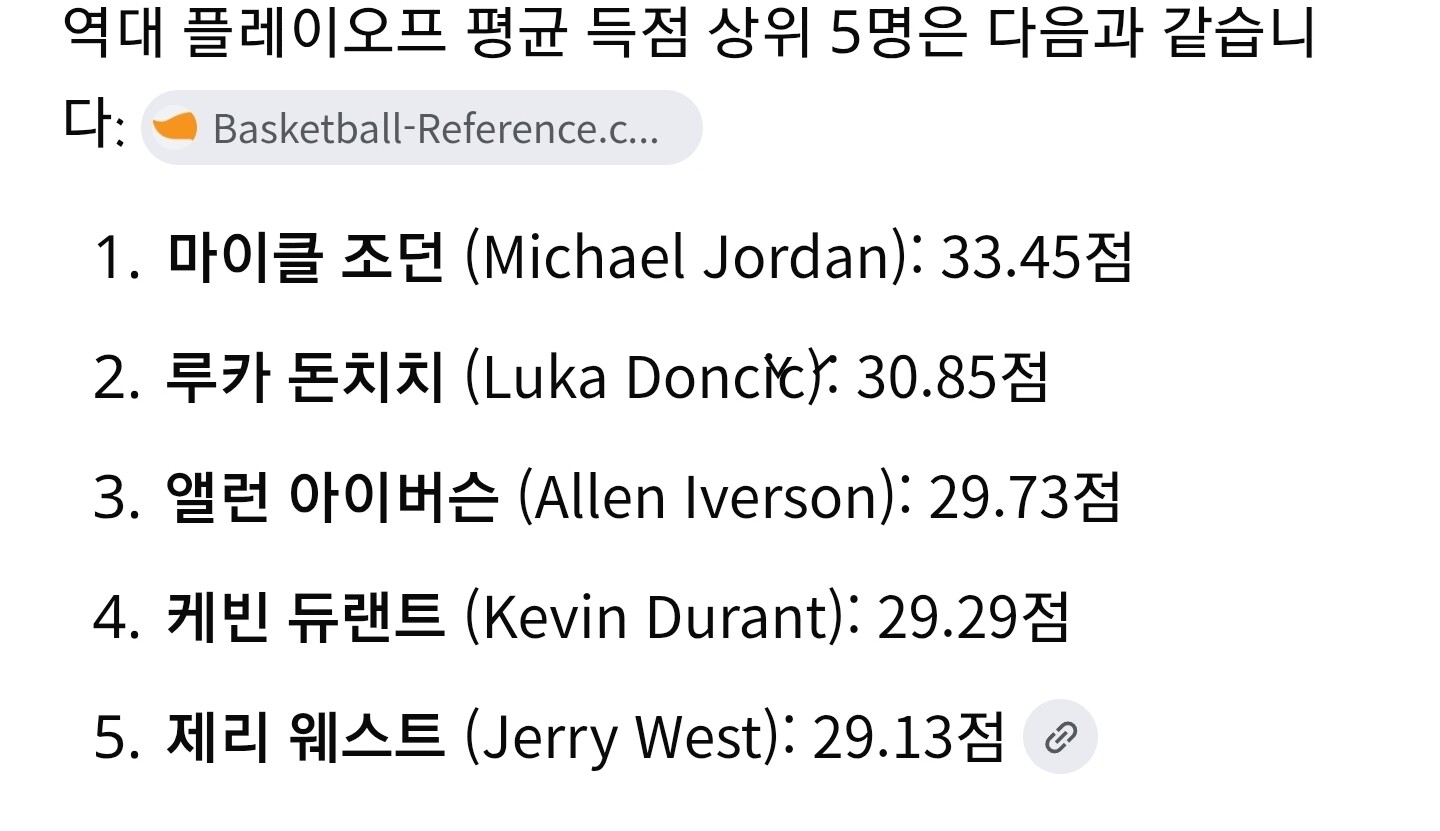This screenshot has width=1440, height=831.
Task: Click the 29.29점 score value
Action: [x=973, y=618]
